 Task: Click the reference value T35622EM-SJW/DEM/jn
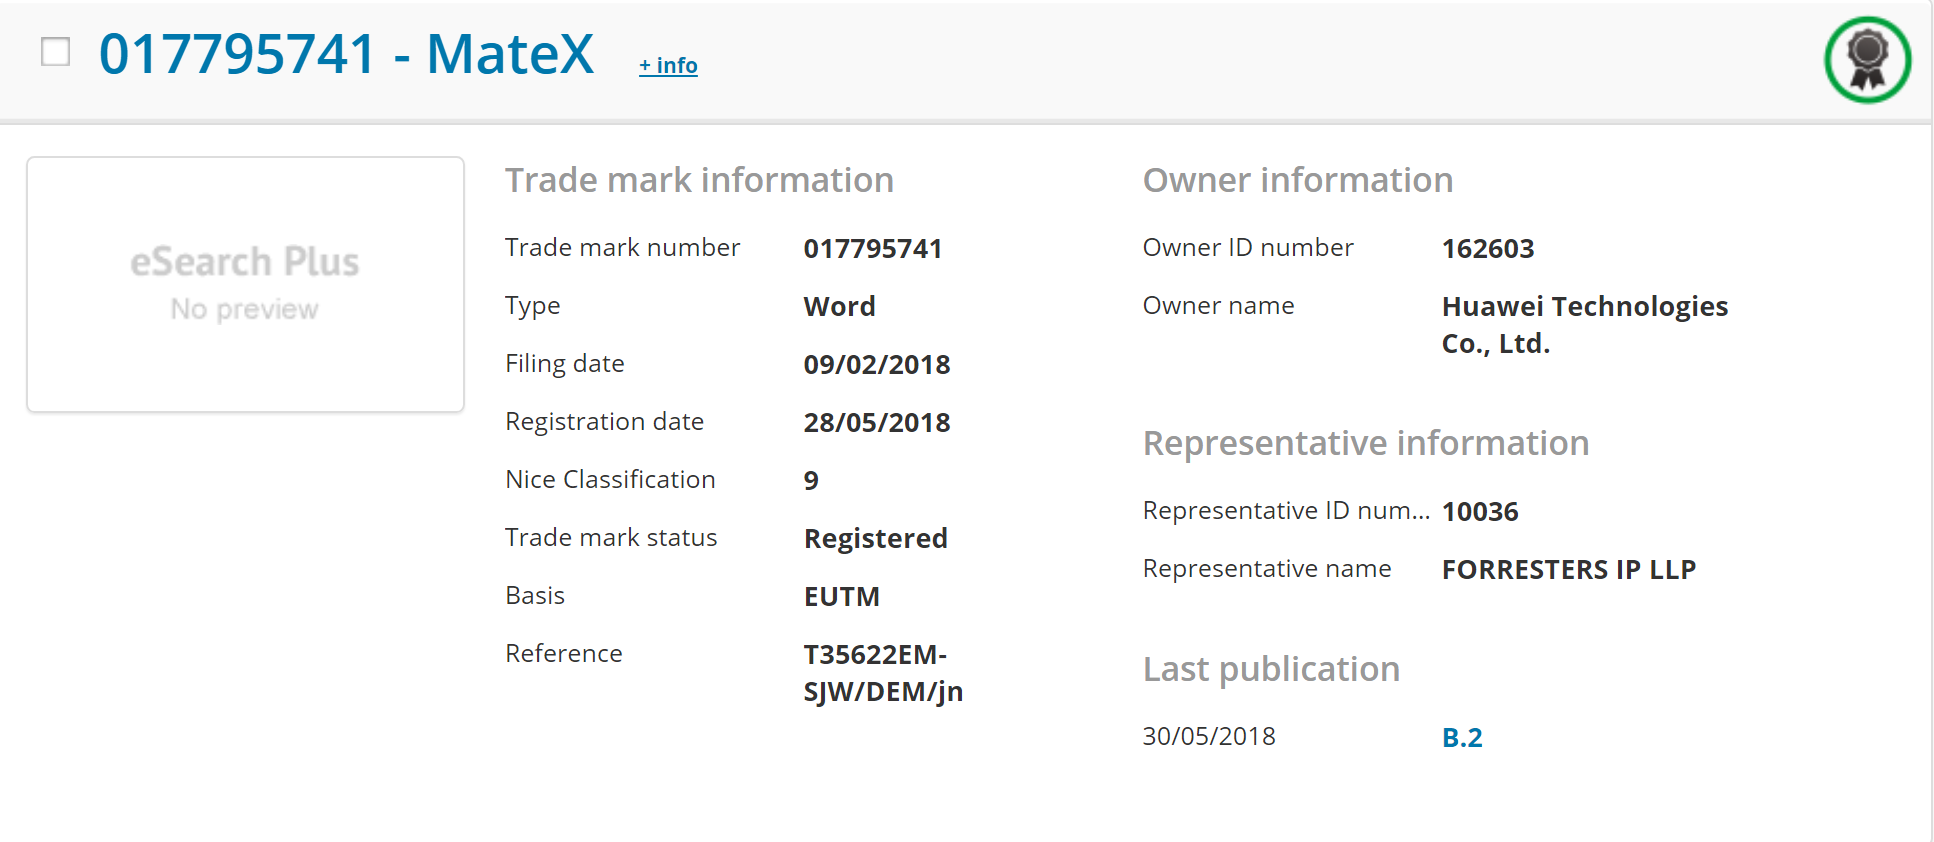(882, 673)
